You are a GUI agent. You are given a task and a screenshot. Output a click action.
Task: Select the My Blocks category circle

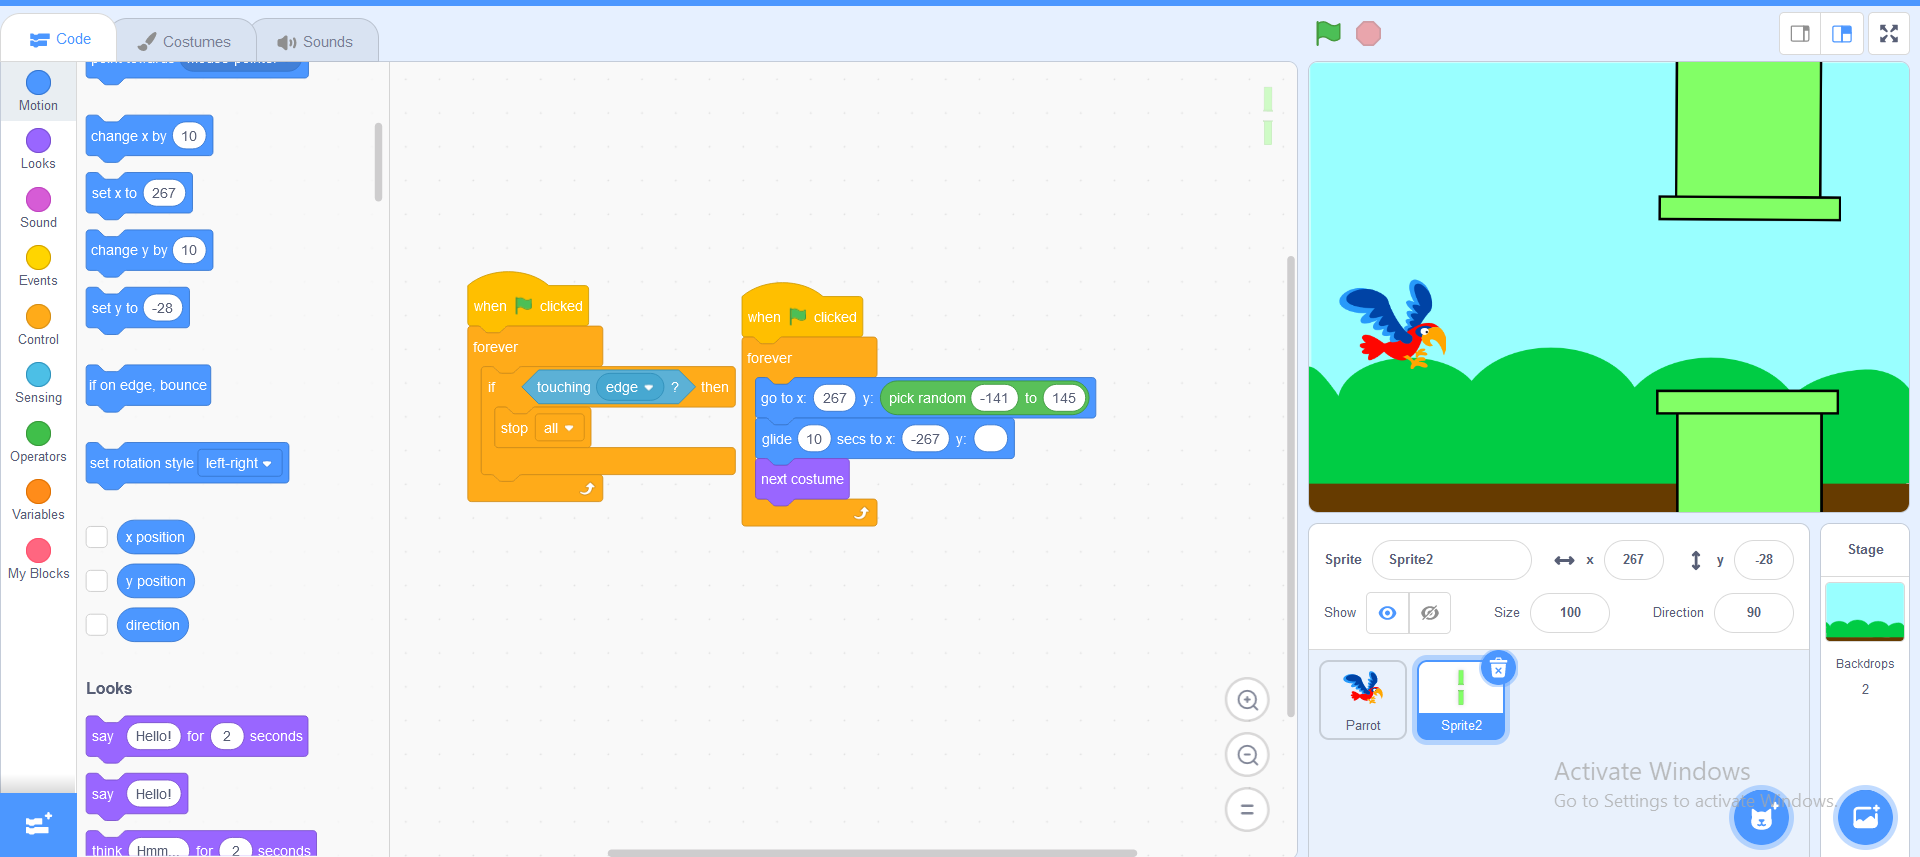(x=38, y=550)
